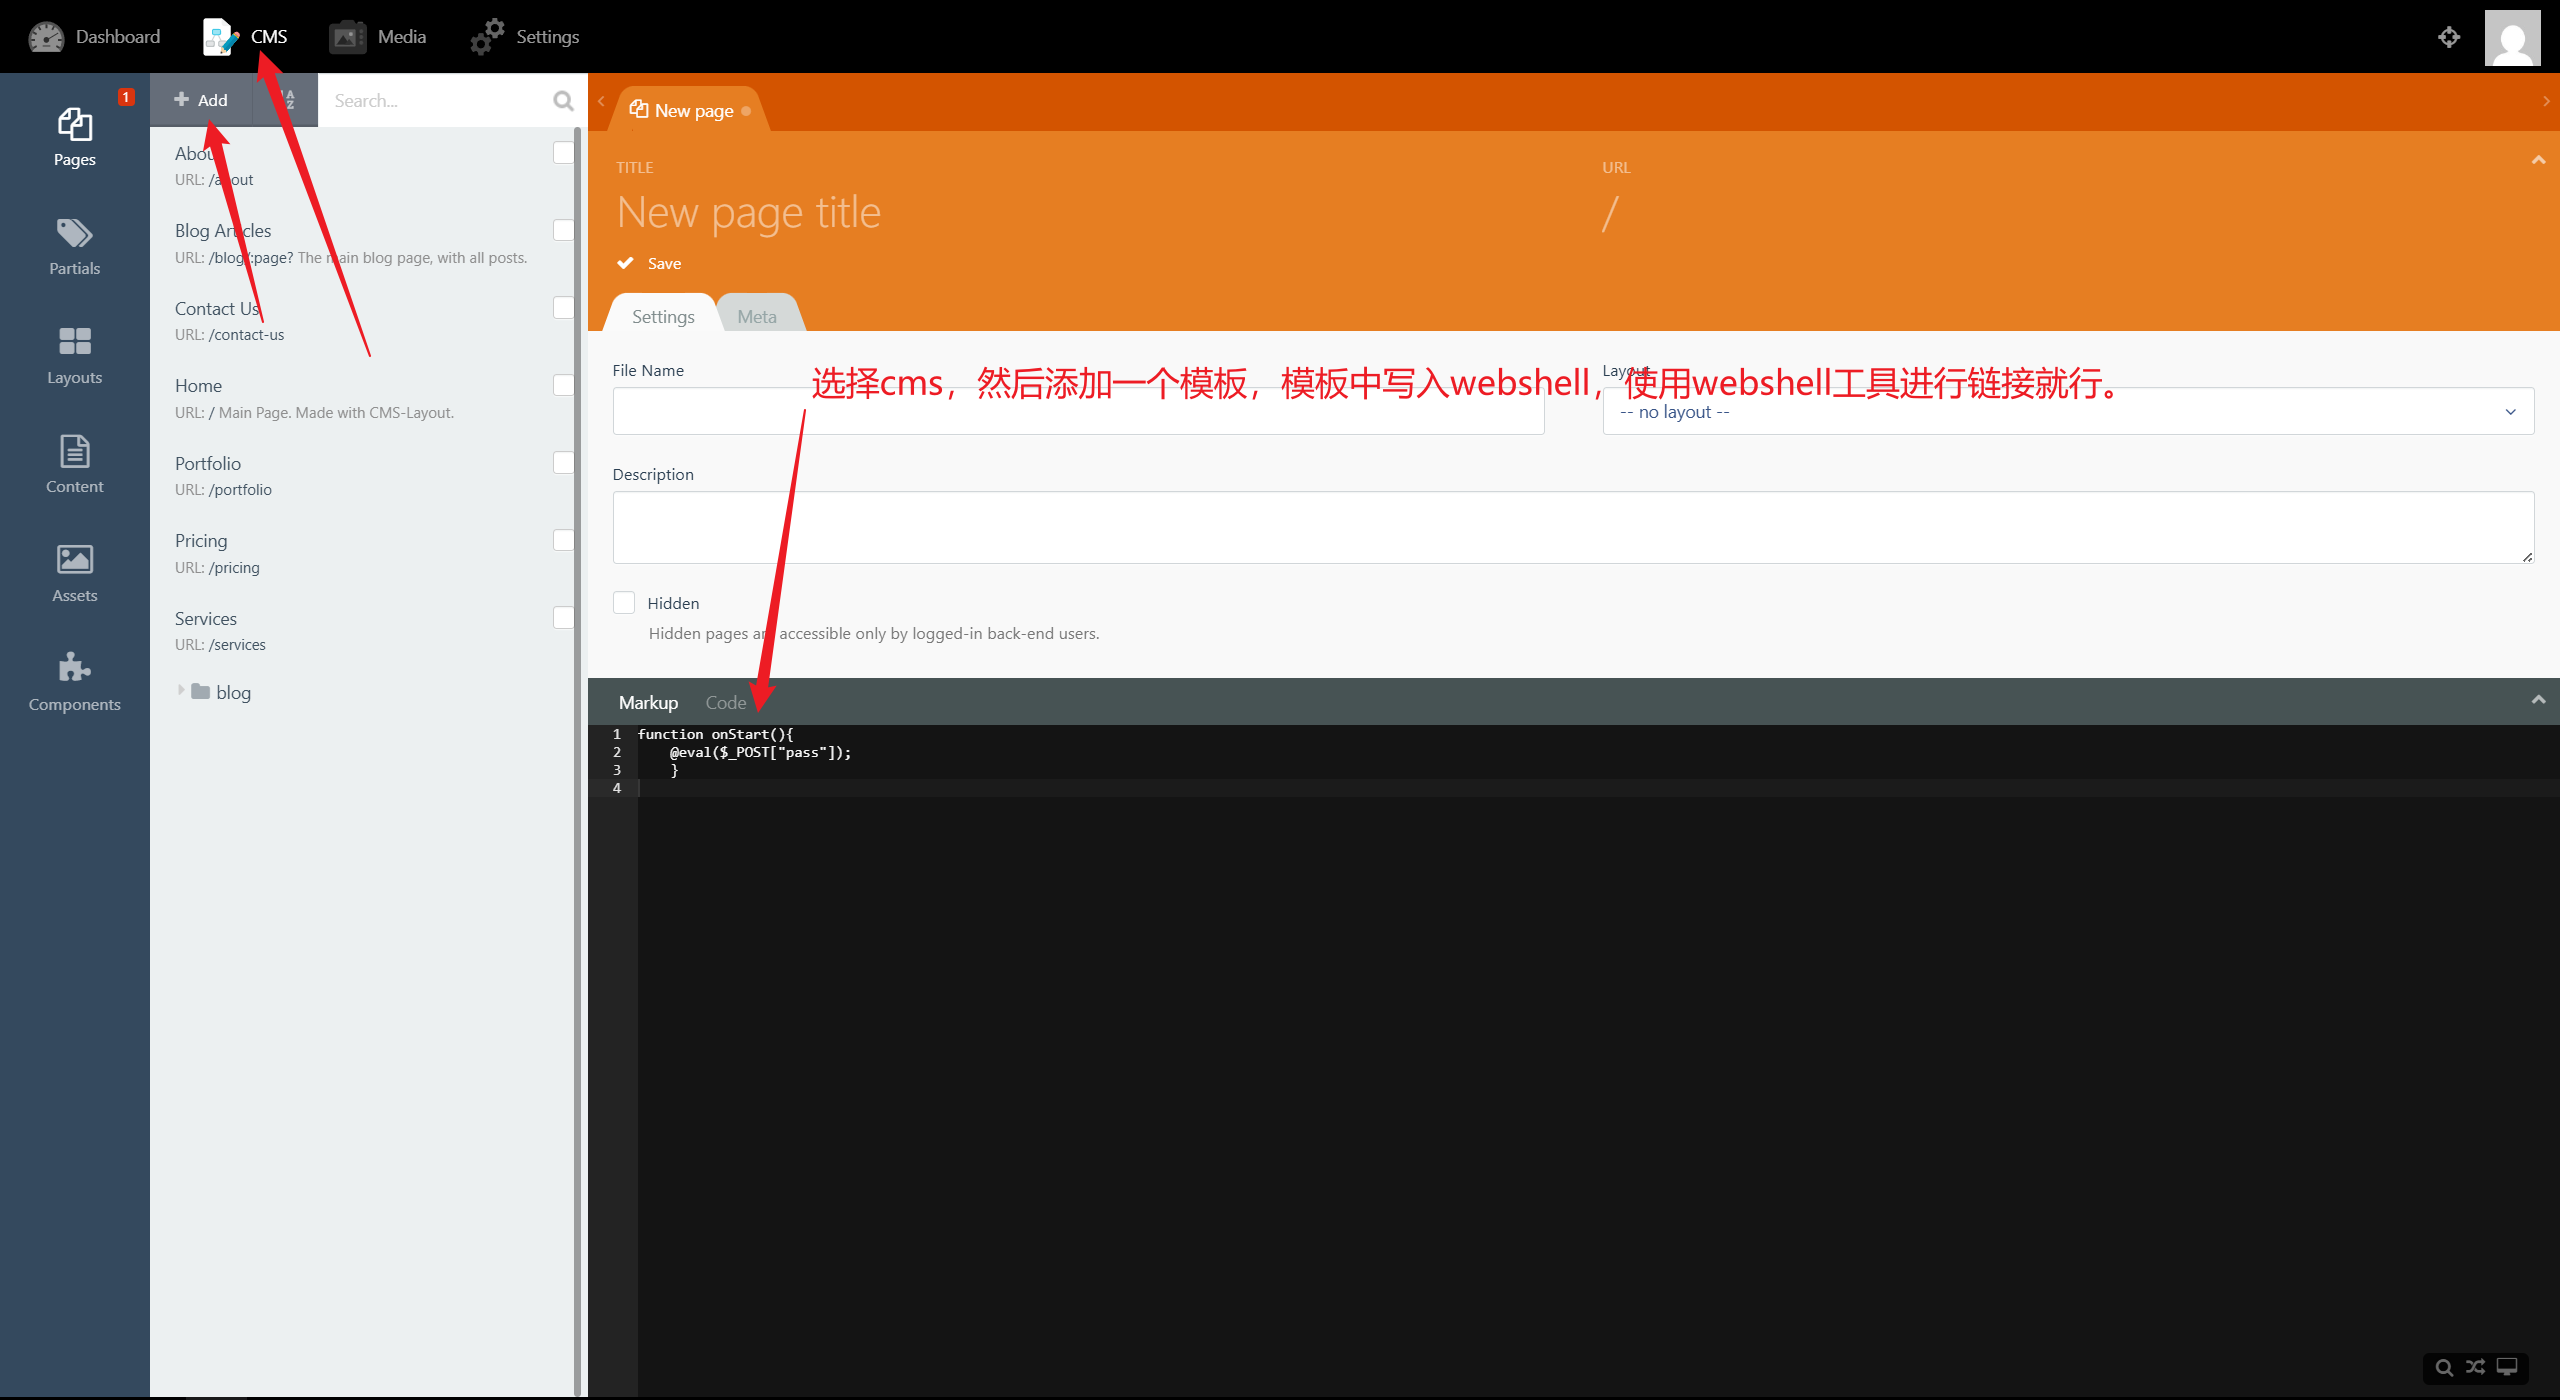Open the Assets sidebar section
Image resolution: width=2560 pixels, height=1400 pixels.
74,573
